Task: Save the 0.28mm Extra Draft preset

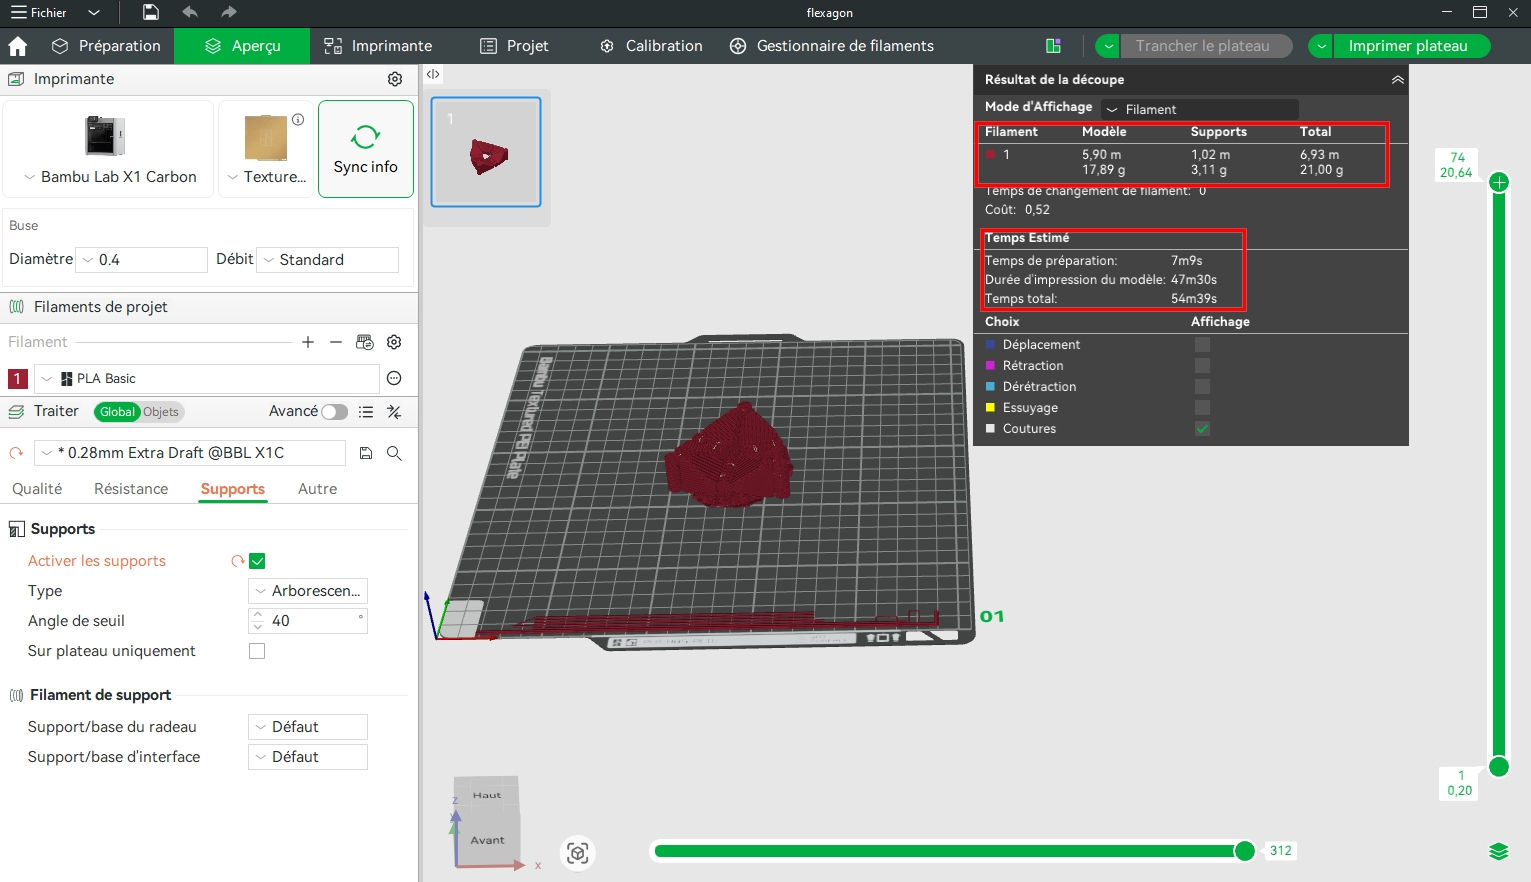Action: click(366, 453)
